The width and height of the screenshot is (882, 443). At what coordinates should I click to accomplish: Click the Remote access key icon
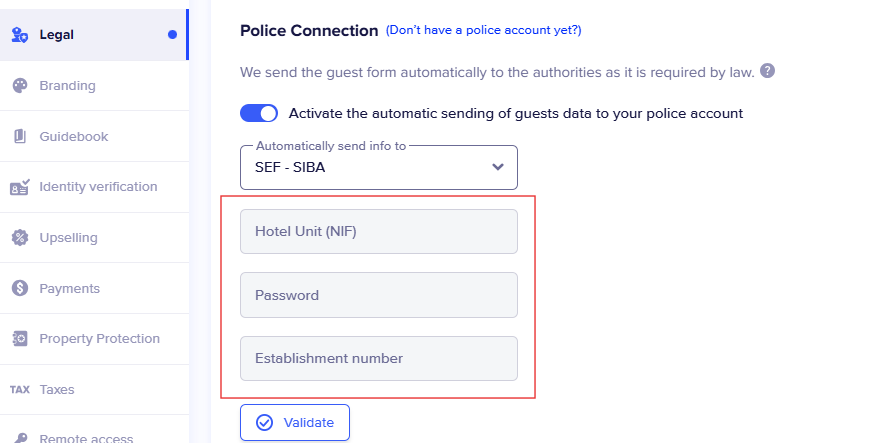tap(20, 438)
